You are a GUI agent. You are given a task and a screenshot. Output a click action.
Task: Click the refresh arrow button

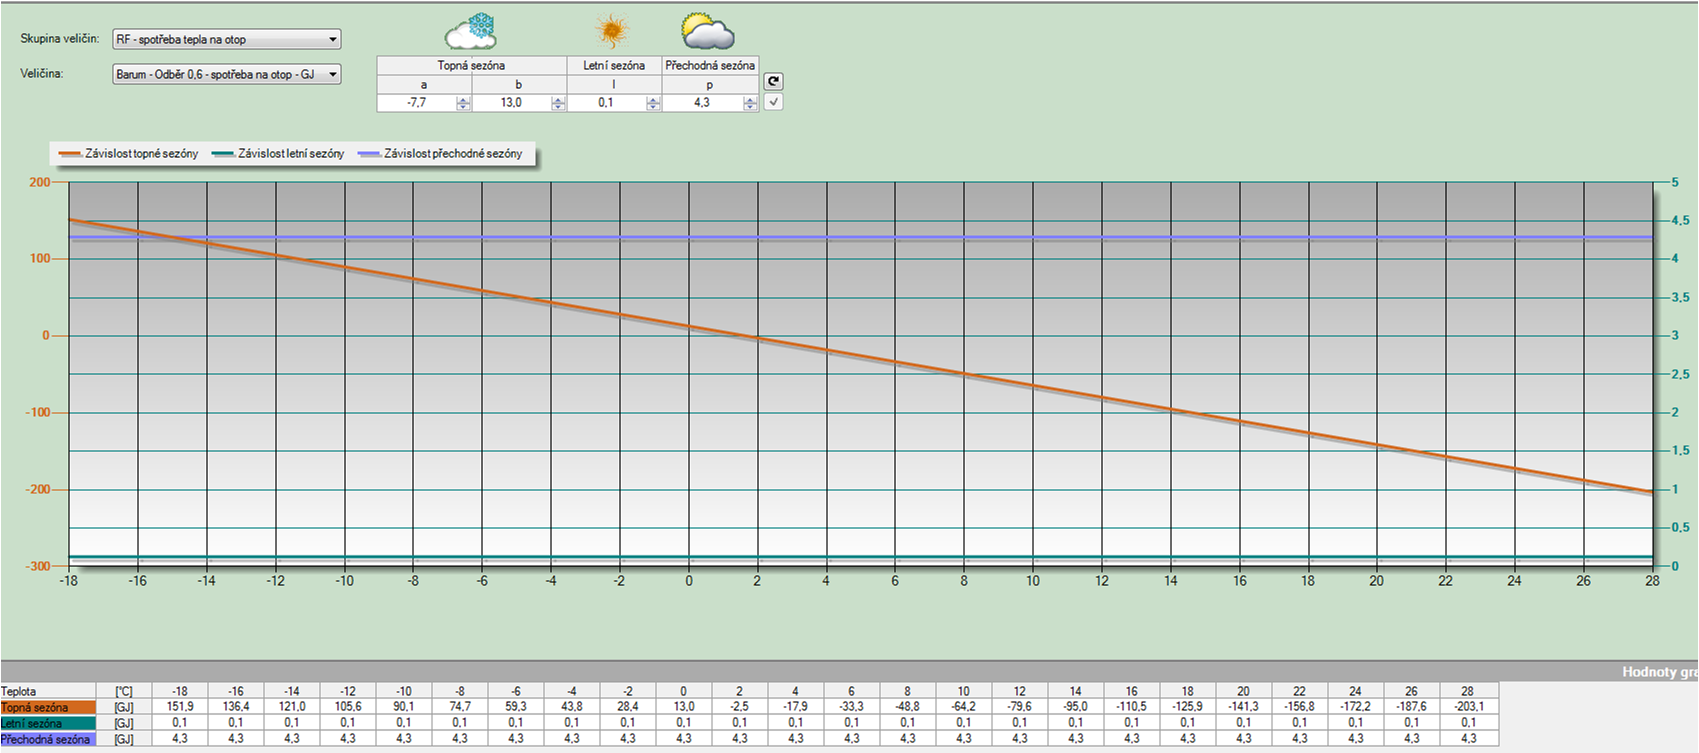pyautogui.click(x=773, y=82)
